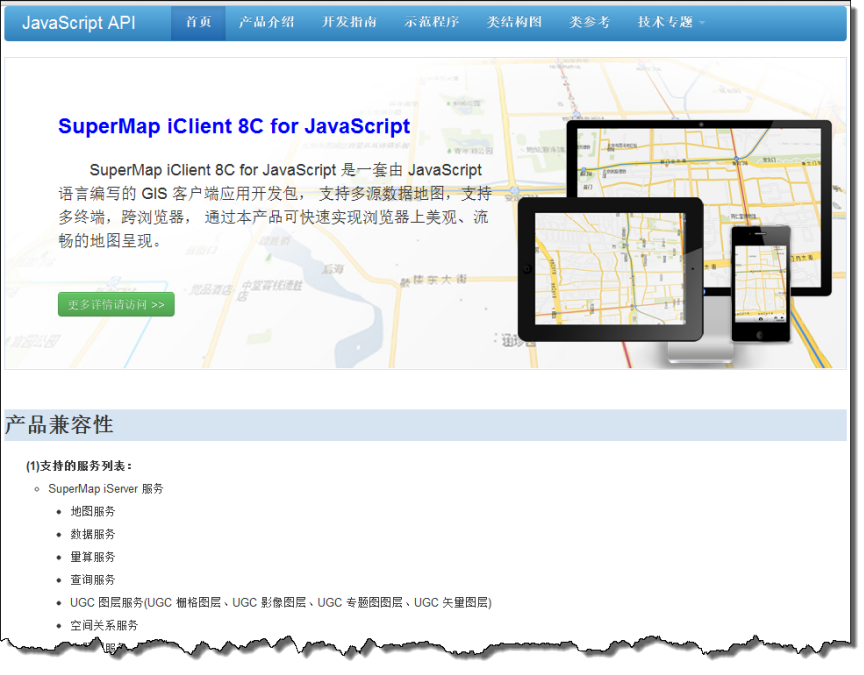The image size is (864, 675).
Task: Click the smartphone map image
Action: [760, 281]
